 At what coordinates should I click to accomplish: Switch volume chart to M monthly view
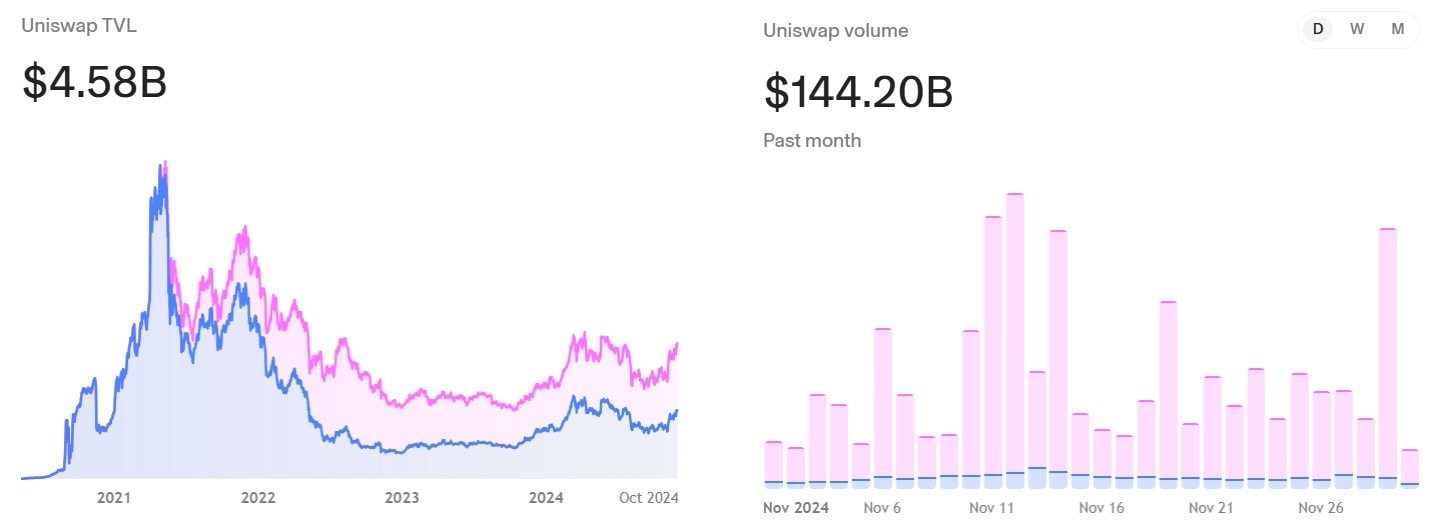[1397, 29]
